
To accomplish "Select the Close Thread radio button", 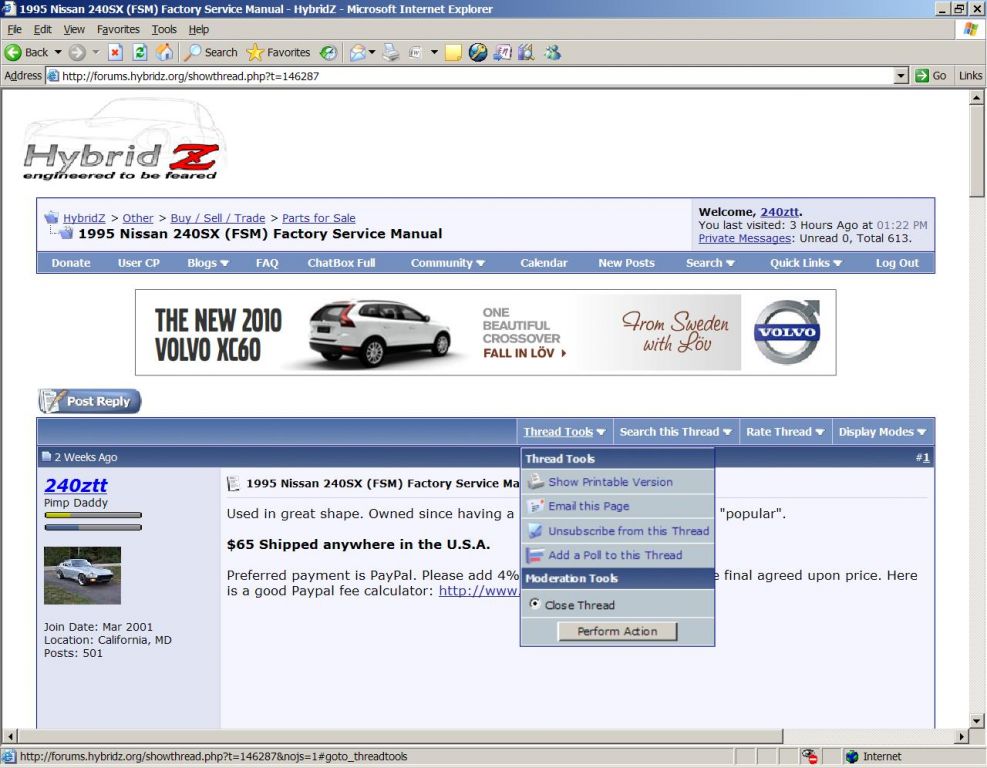I will point(534,605).
